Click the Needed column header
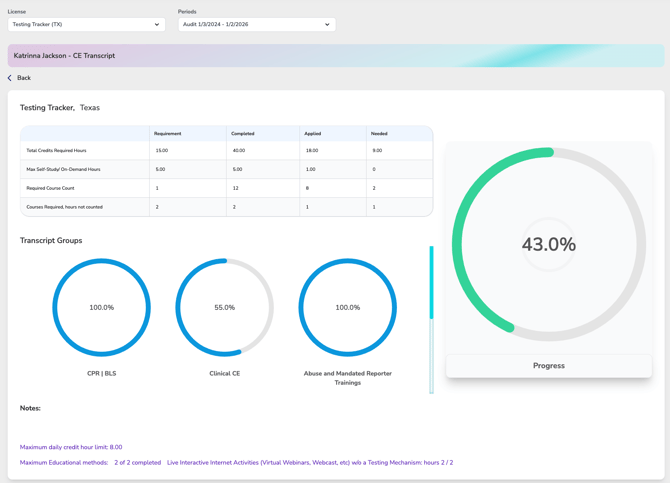Screen dimensions: 670x483 (379, 133)
